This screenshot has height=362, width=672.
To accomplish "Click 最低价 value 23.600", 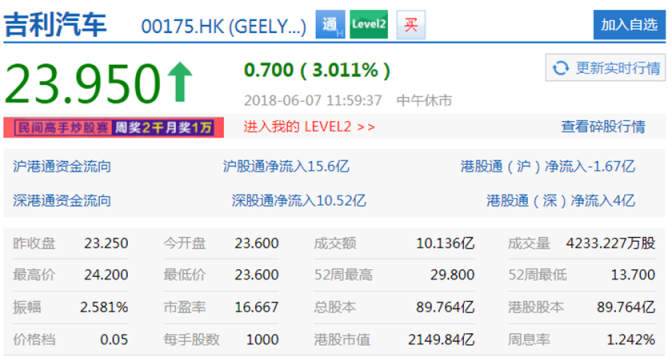I will (256, 275).
